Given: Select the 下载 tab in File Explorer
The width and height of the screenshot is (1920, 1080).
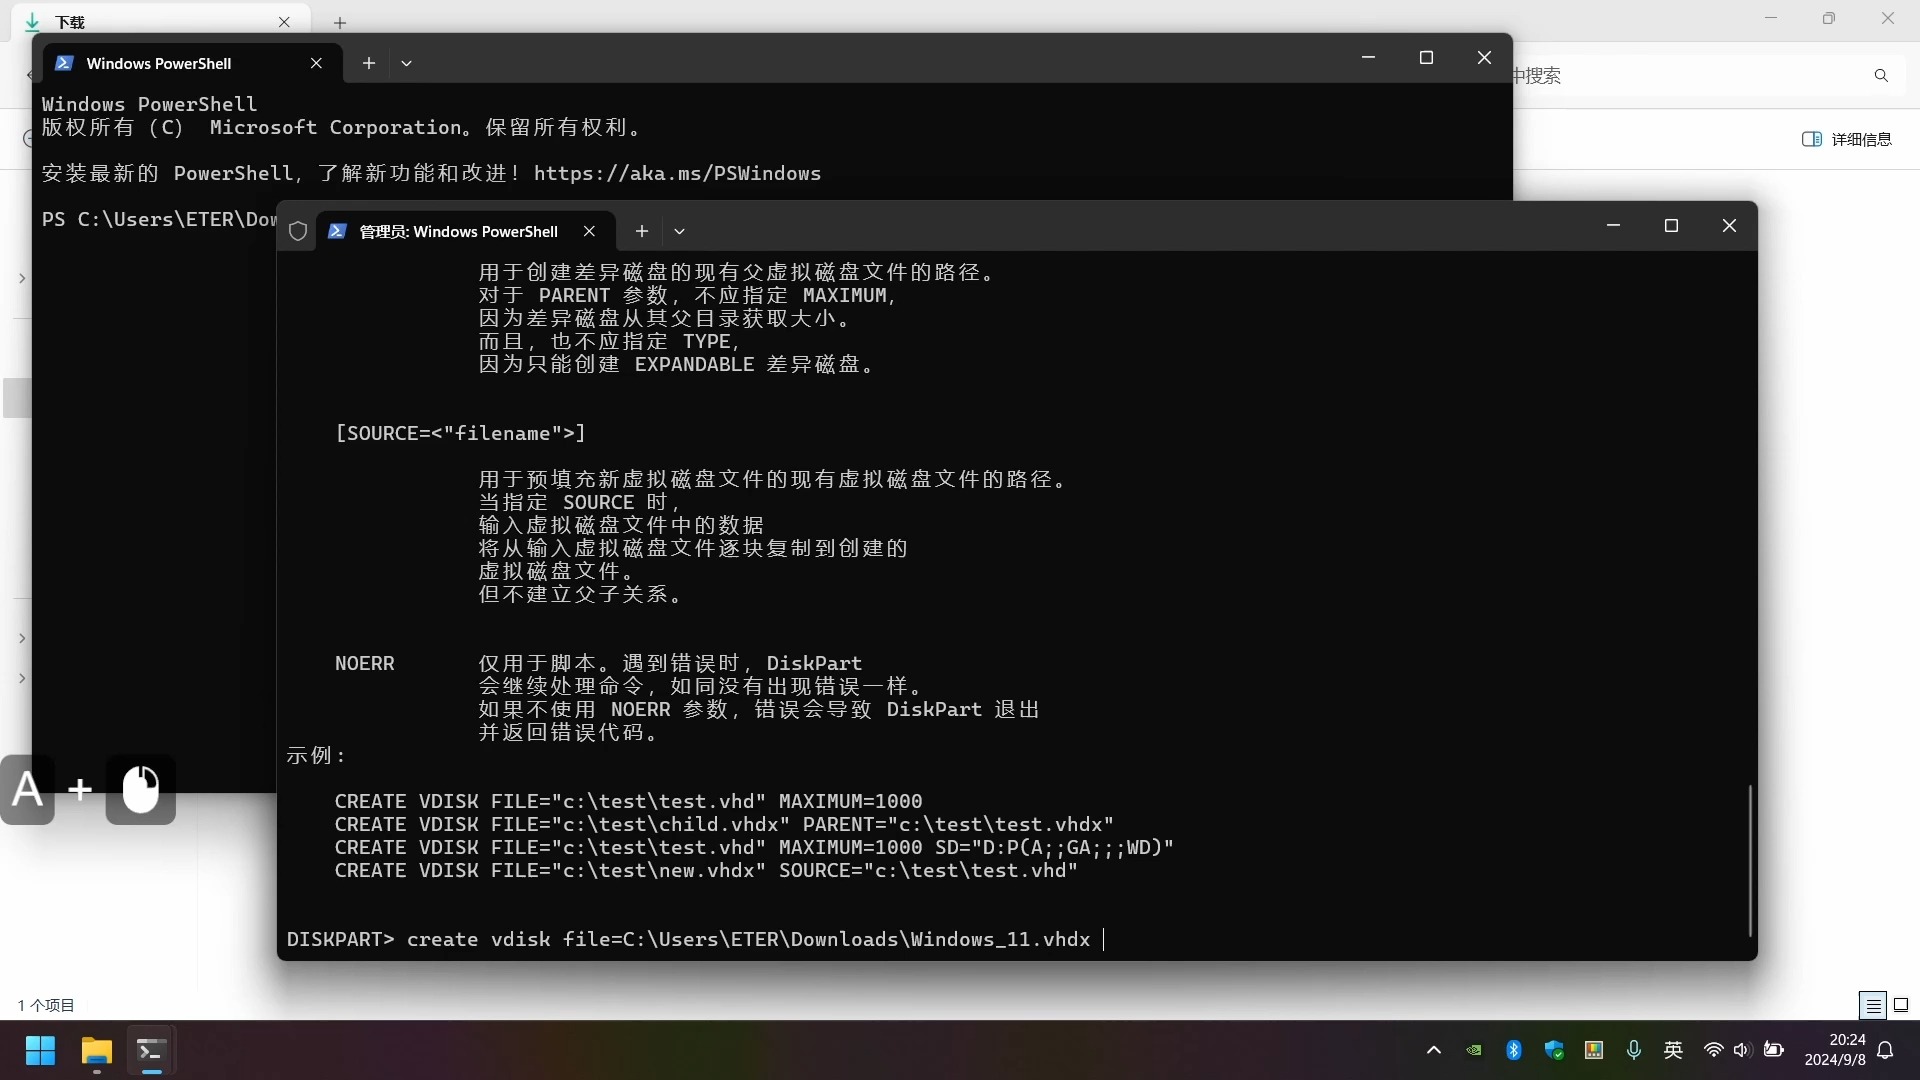Looking at the screenshot, I should pos(160,22).
